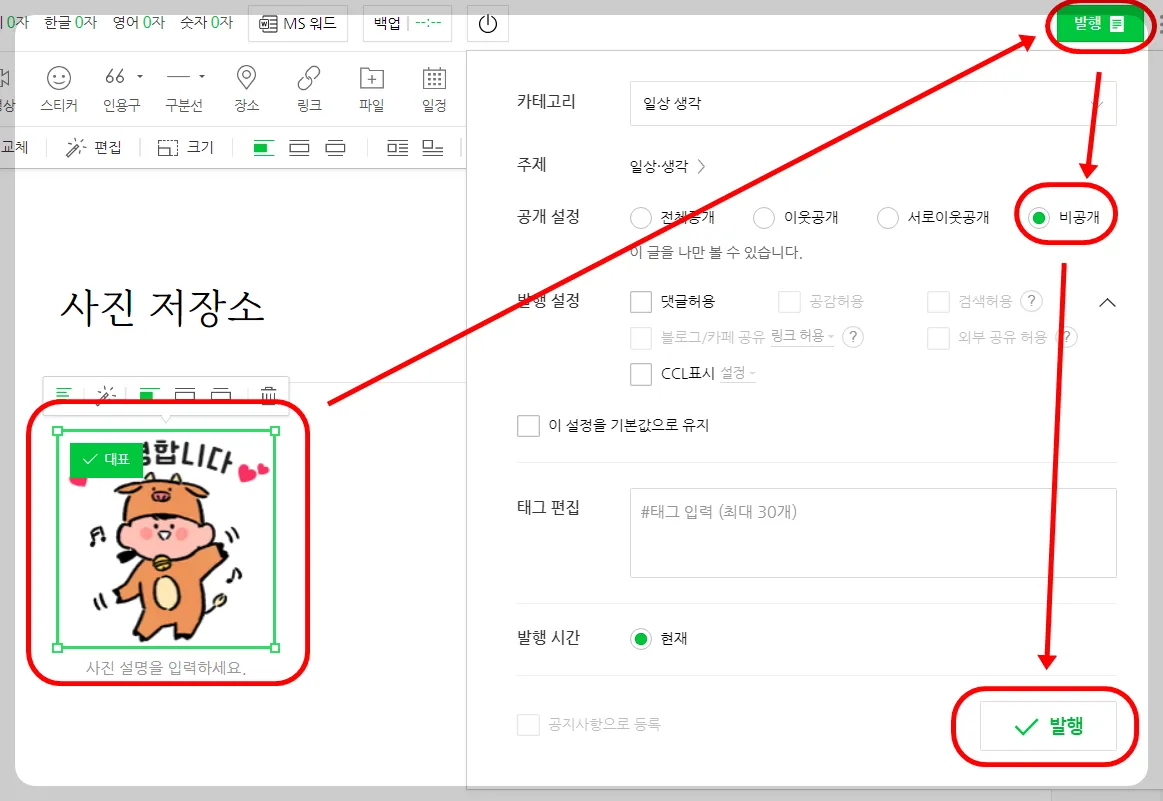The width and height of the screenshot is (1163, 801).
Task: Click the power icon in the top bar
Action: coord(487,24)
